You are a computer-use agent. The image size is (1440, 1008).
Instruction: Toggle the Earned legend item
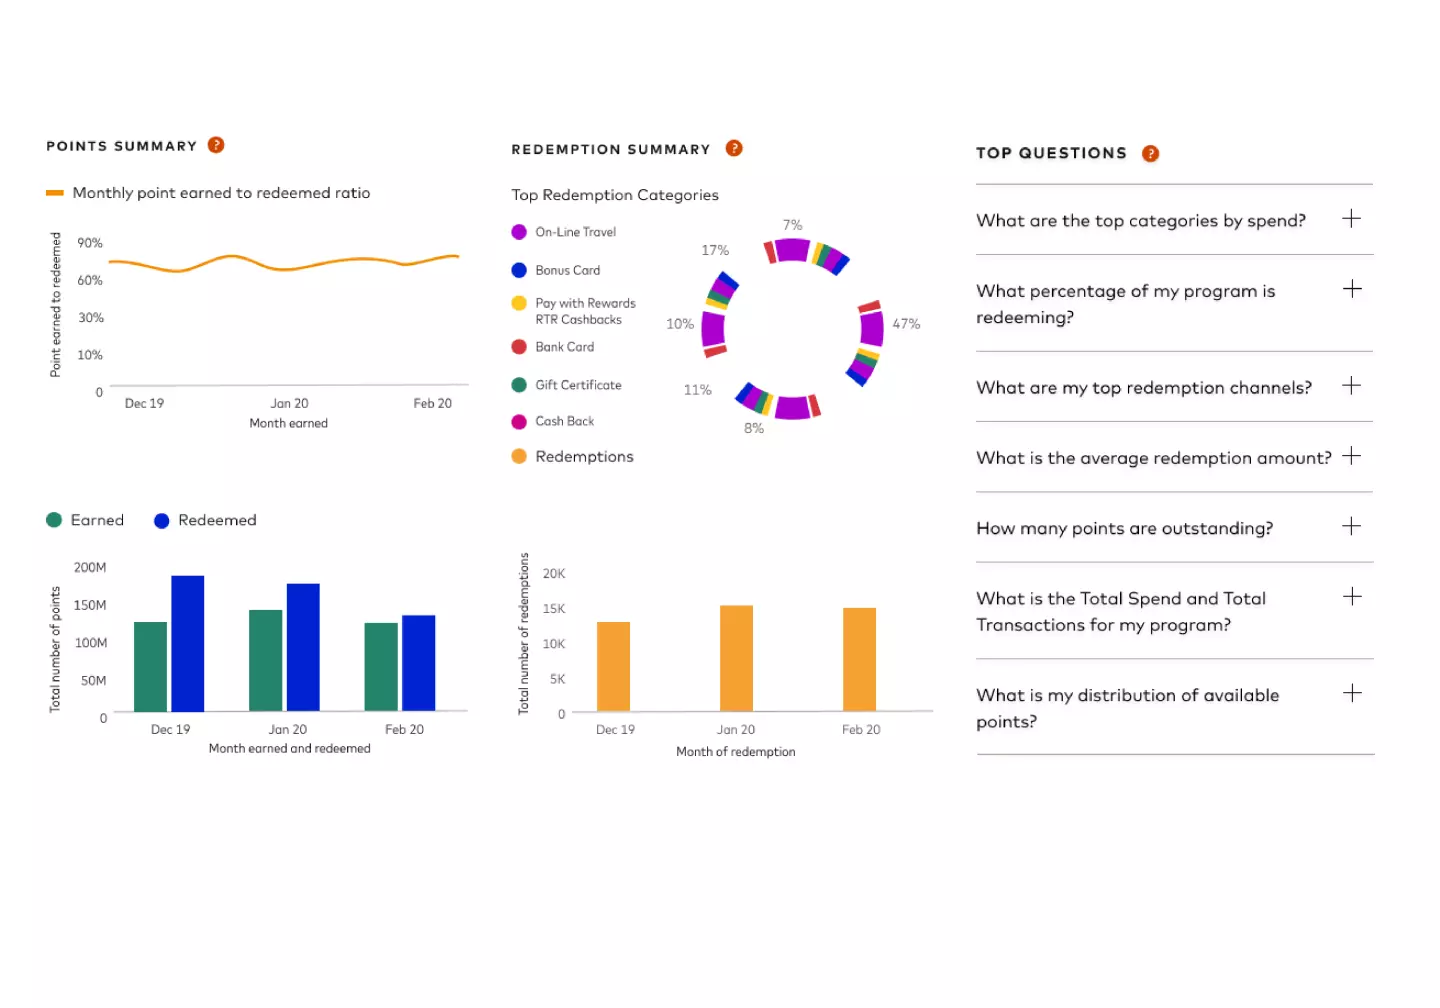[x=85, y=520]
